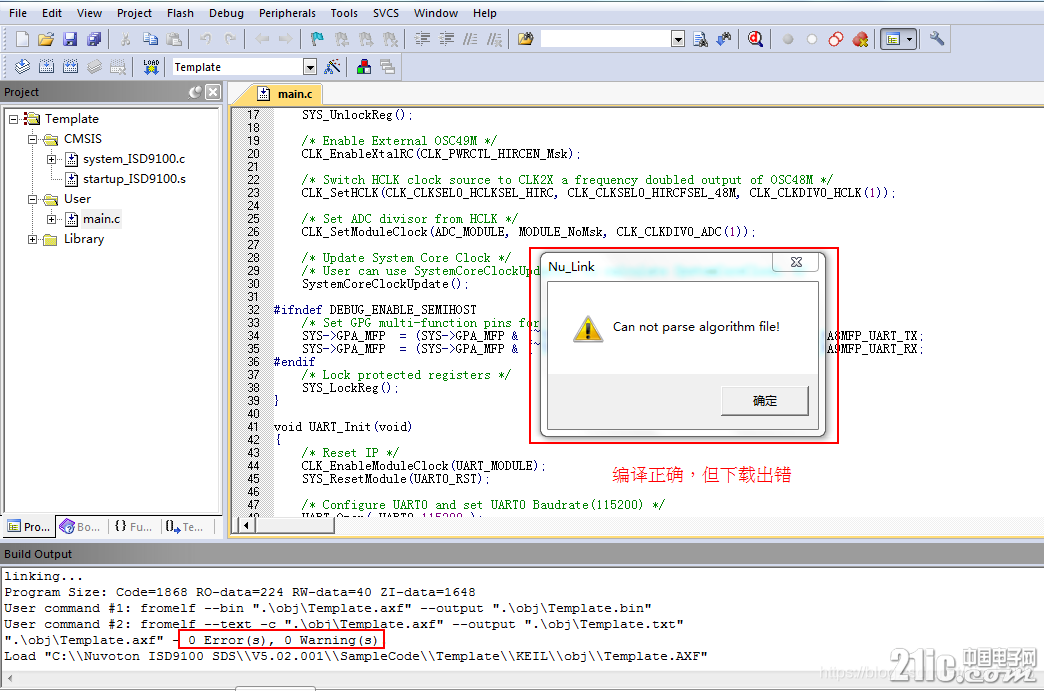Collapse the CMSIS folder node
Viewport: 1044px width, 691px height.
tap(32, 139)
